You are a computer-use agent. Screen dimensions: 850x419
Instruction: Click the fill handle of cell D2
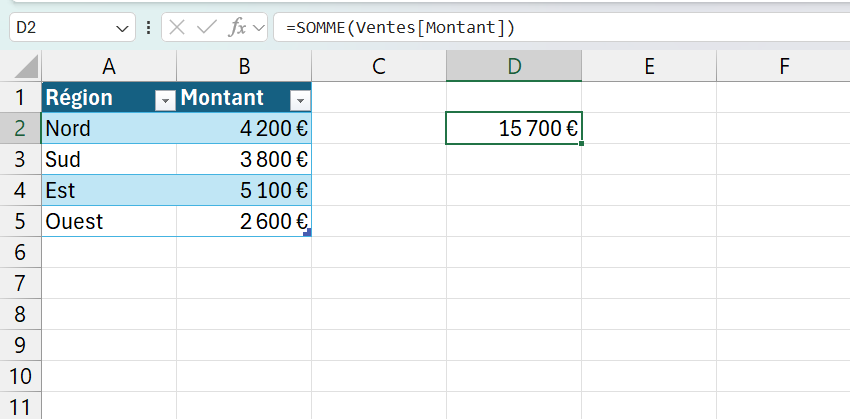(x=581, y=144)
